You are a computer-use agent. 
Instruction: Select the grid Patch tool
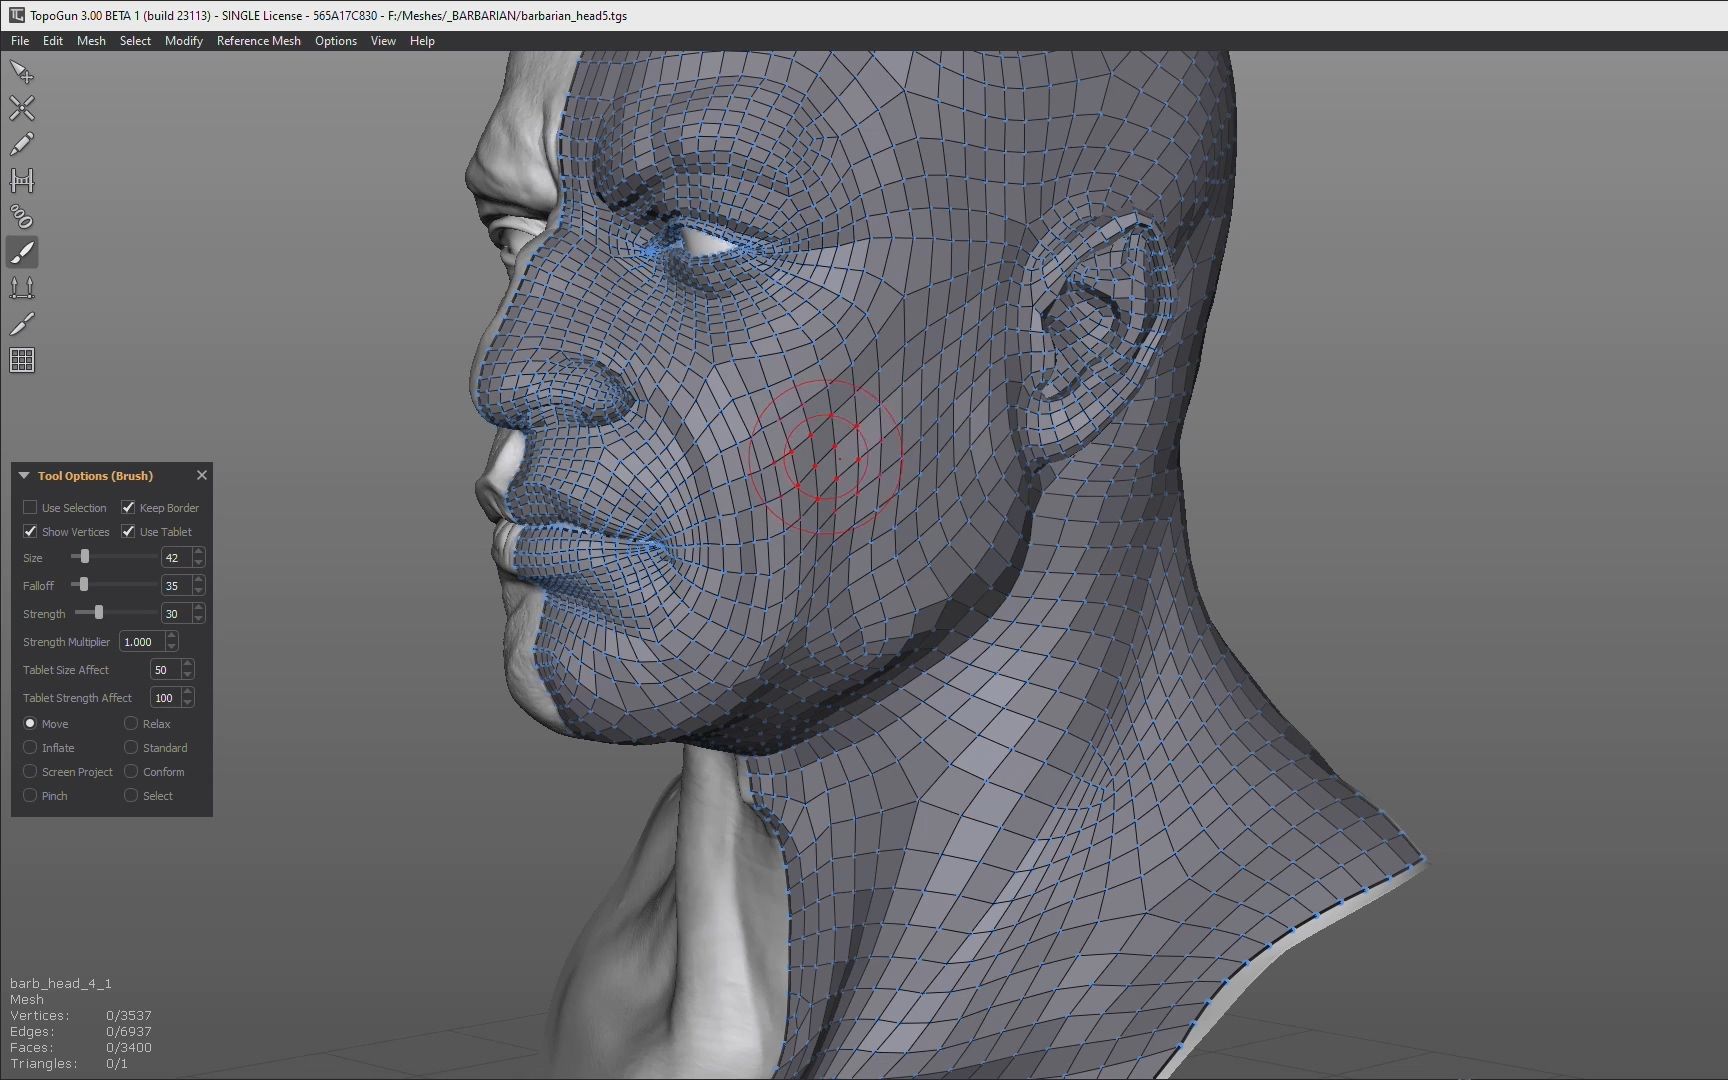click(22, 360)
